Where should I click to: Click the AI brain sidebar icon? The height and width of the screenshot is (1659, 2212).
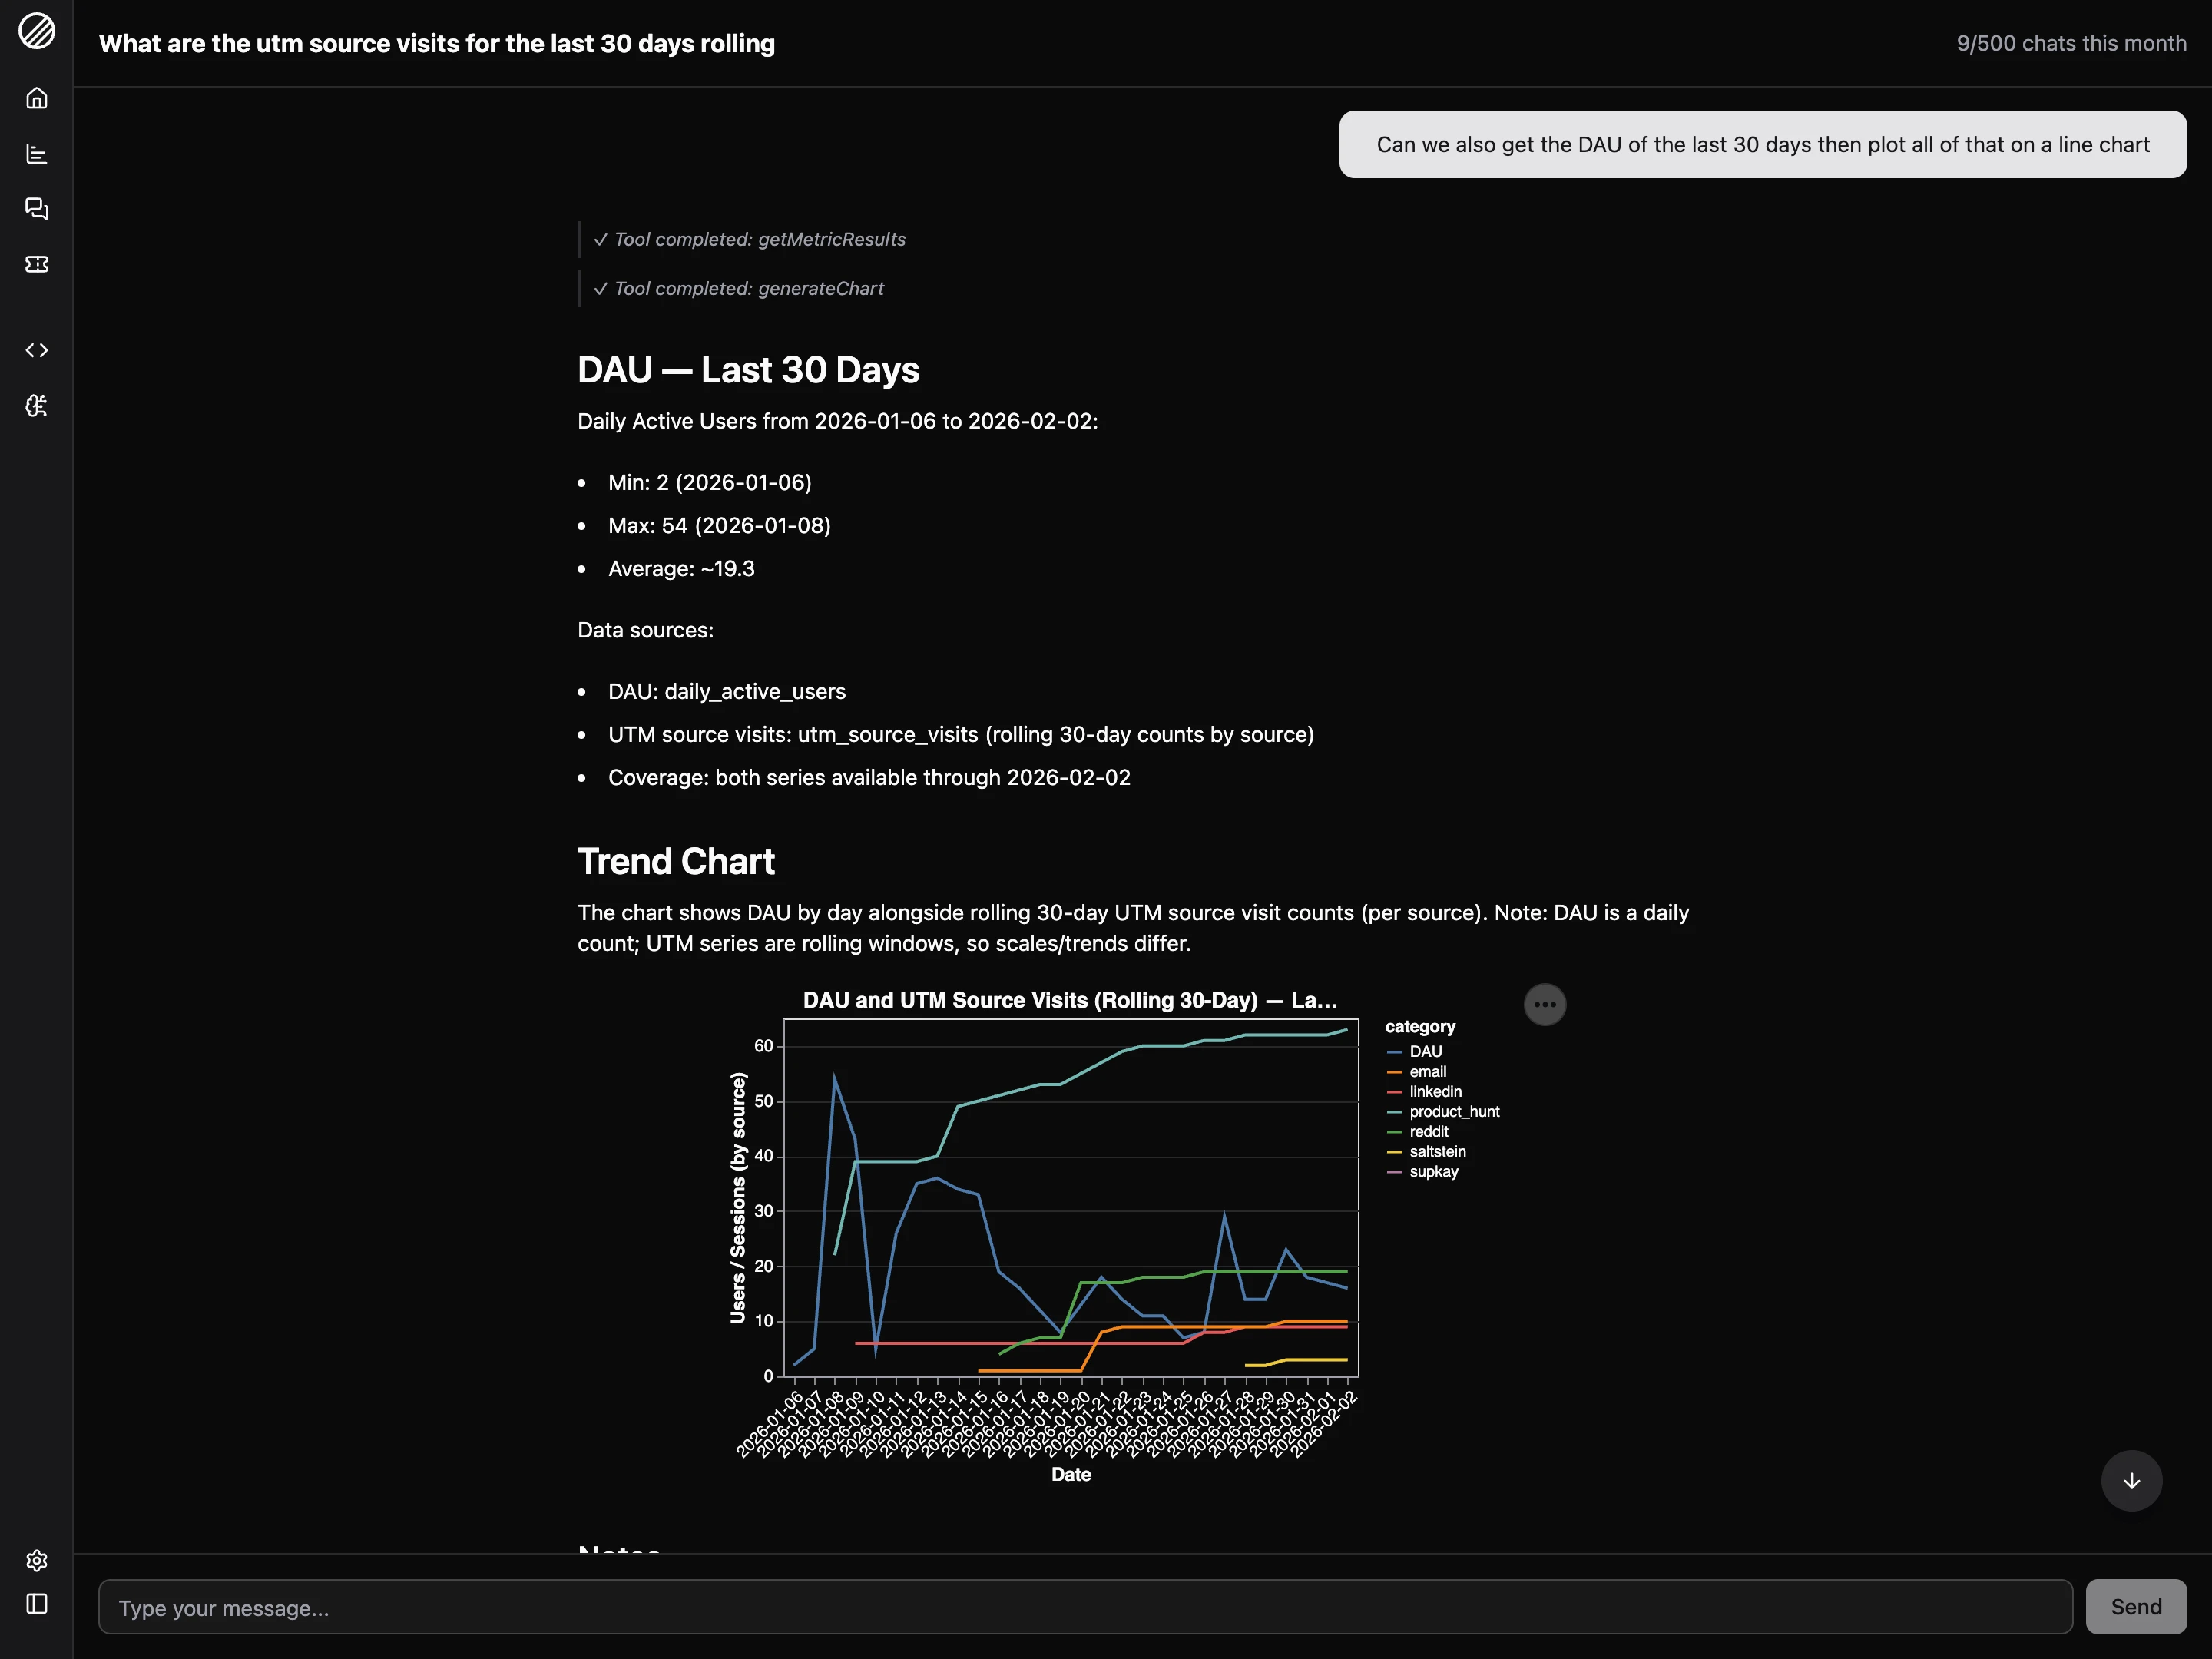tap(37, 406)
